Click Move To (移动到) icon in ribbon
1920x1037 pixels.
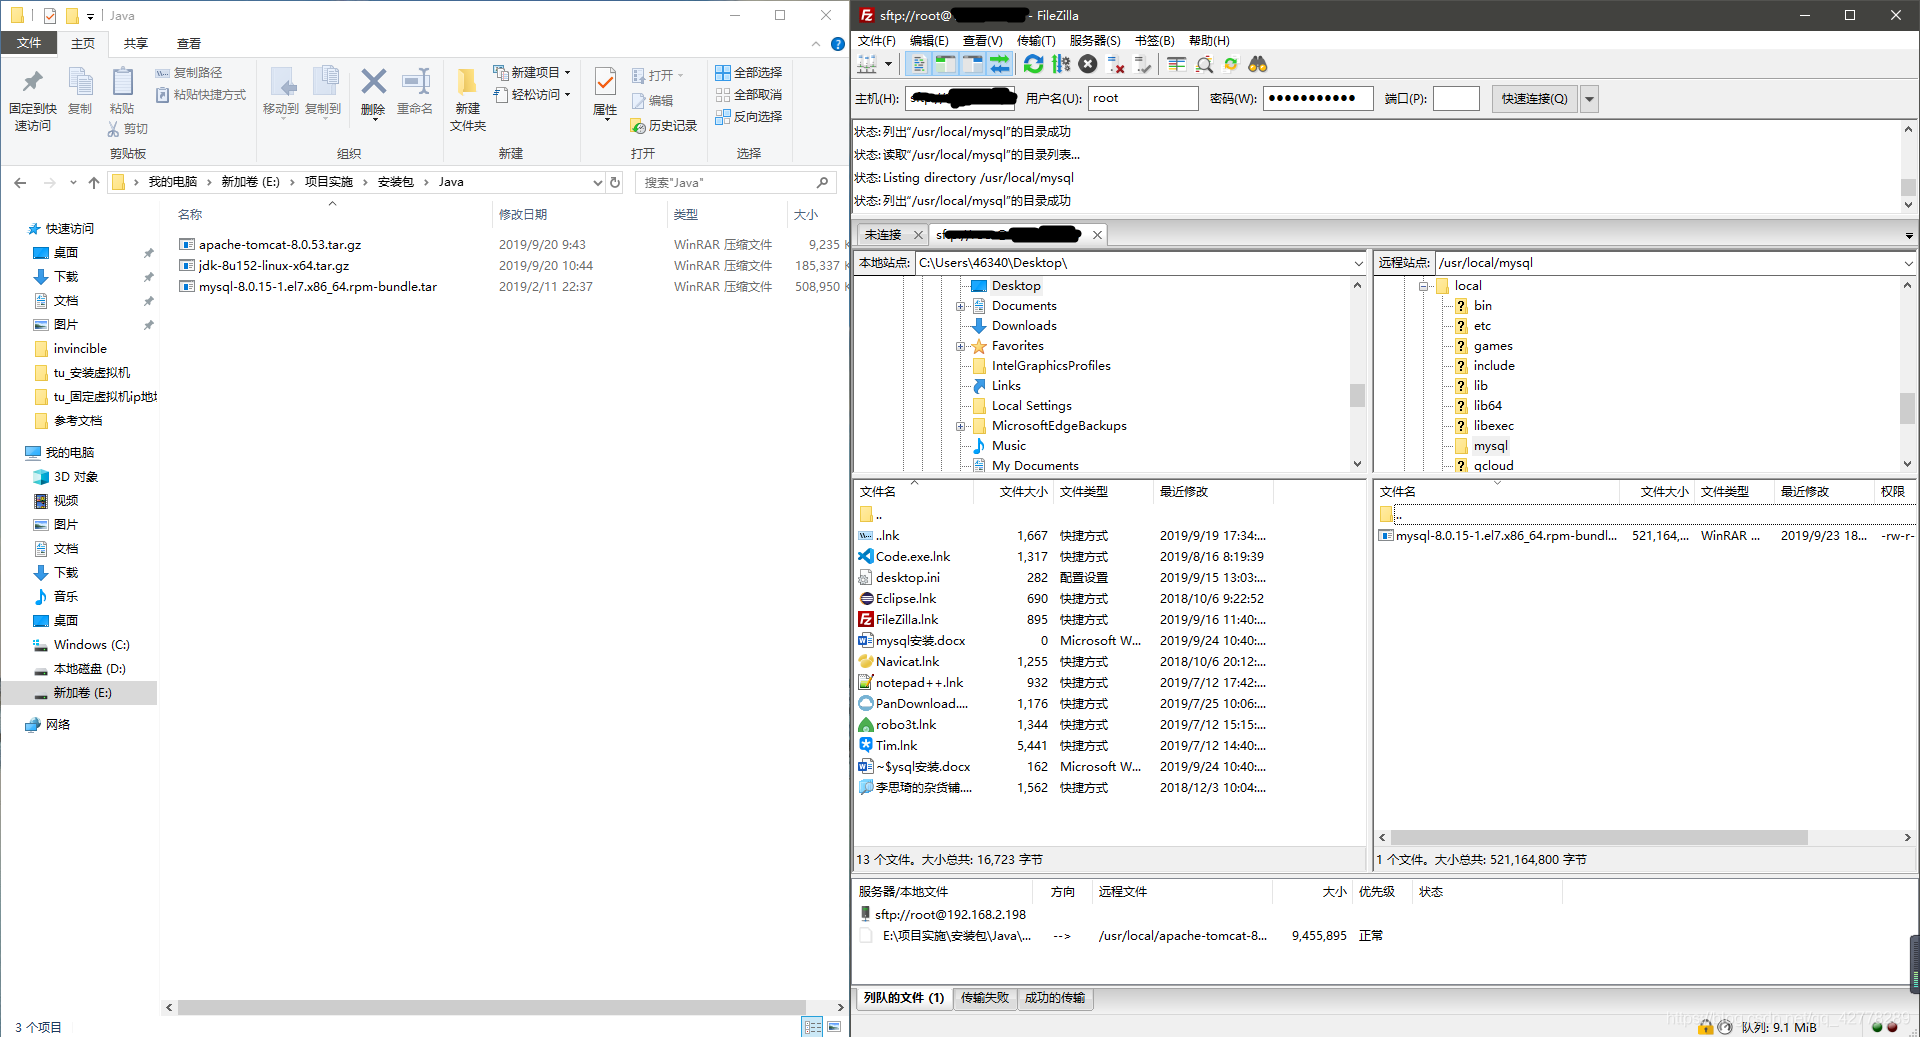pos(281,93)
